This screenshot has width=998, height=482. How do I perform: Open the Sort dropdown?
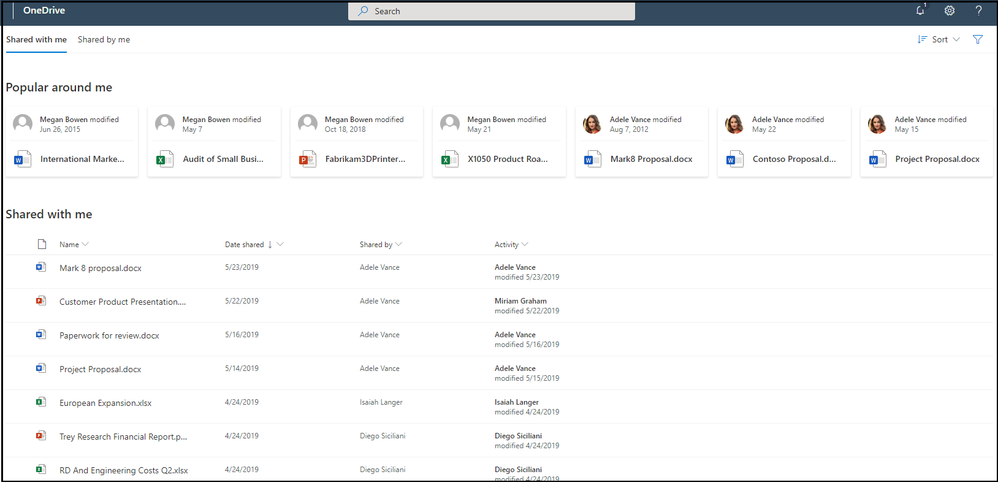pos(939,39)
